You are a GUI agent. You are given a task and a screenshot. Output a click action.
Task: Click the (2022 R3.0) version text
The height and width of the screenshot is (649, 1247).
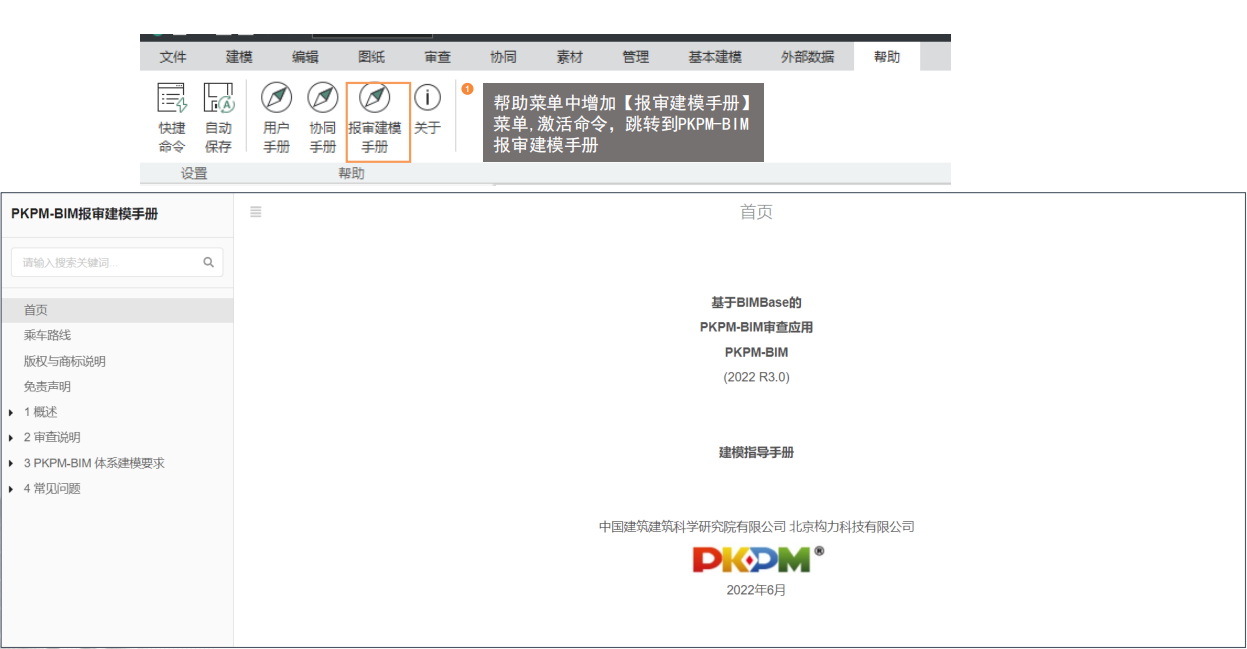[757, 378]
